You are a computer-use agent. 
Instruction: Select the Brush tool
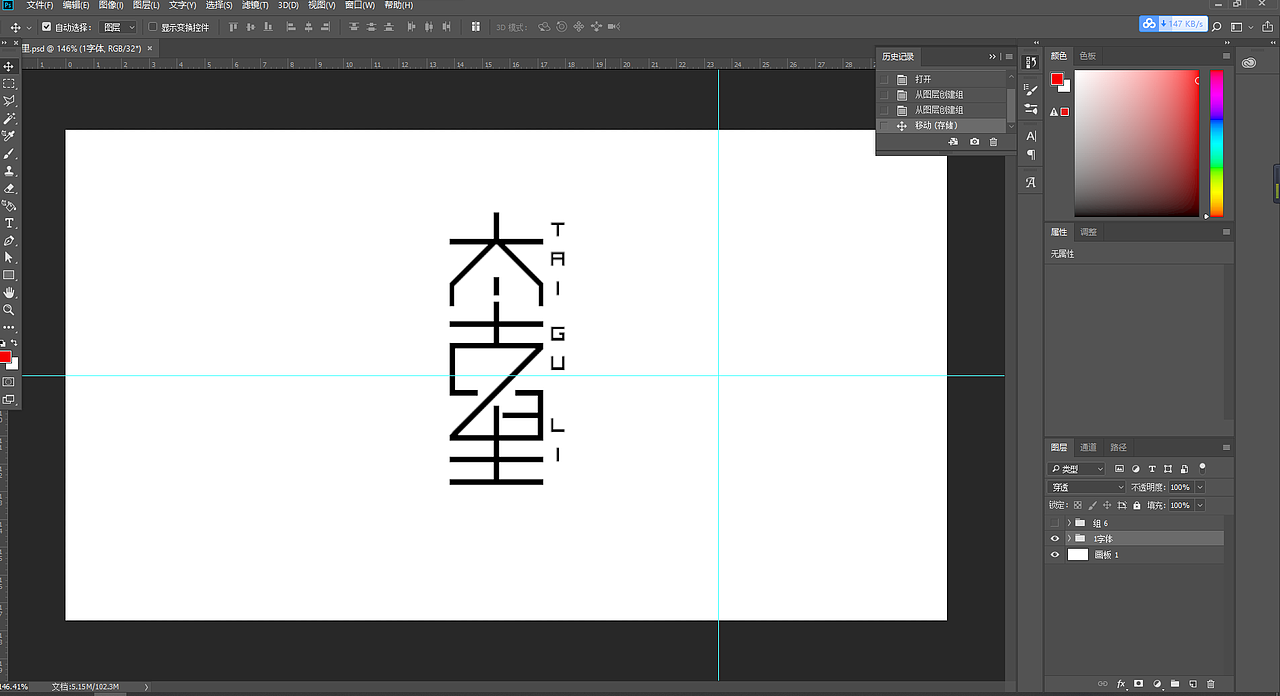coord(9,154)
